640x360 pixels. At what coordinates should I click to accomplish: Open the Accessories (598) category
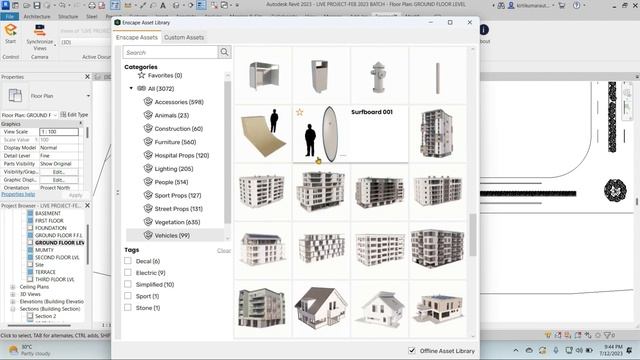coord(179,102)
